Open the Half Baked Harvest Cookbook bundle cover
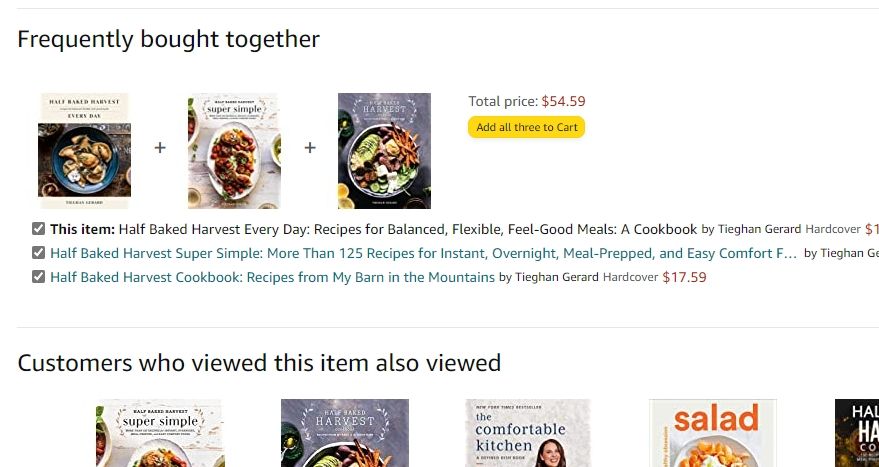The image size is (879, 467). coord(384,150)
